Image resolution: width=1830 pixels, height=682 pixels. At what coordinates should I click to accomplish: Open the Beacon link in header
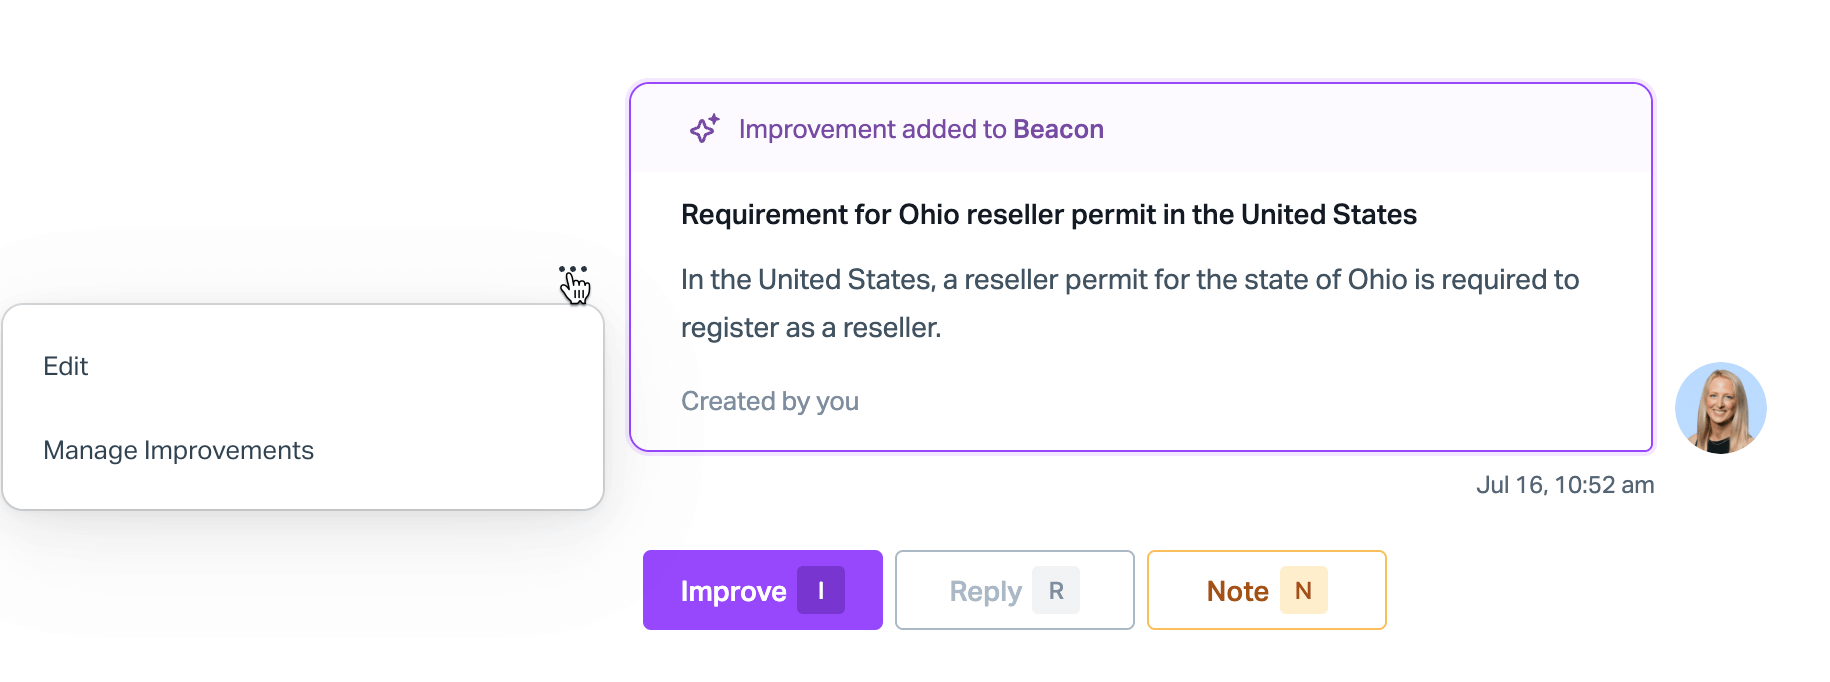pos(1058,129)
